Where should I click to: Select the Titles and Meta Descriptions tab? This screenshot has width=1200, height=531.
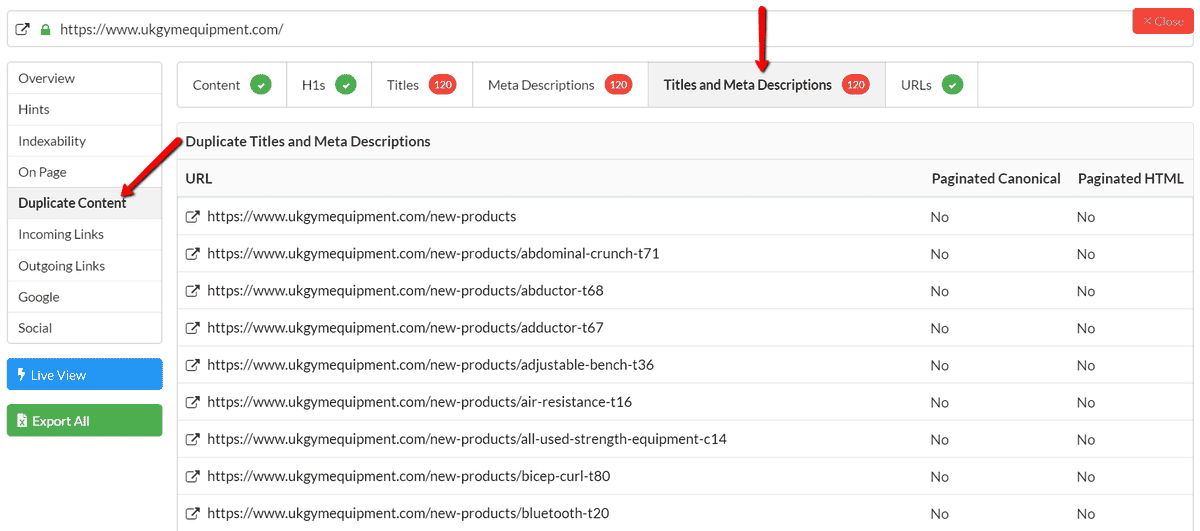767,85
